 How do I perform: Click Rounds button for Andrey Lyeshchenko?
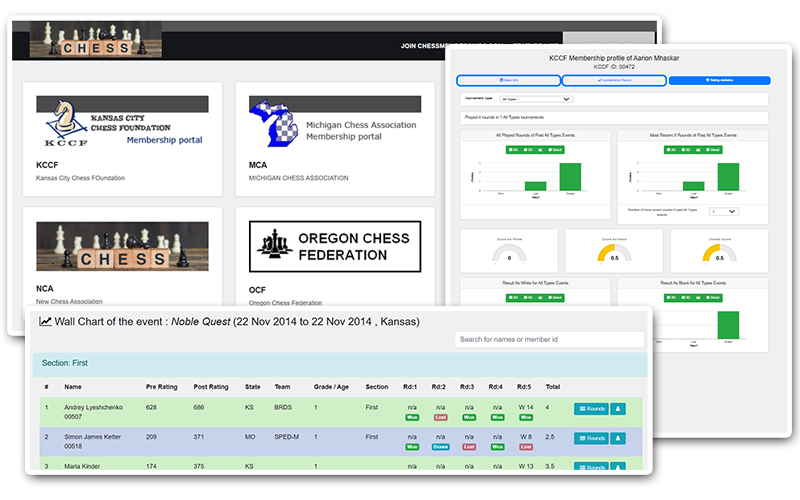pyautogui.click(x=590, y=408)
